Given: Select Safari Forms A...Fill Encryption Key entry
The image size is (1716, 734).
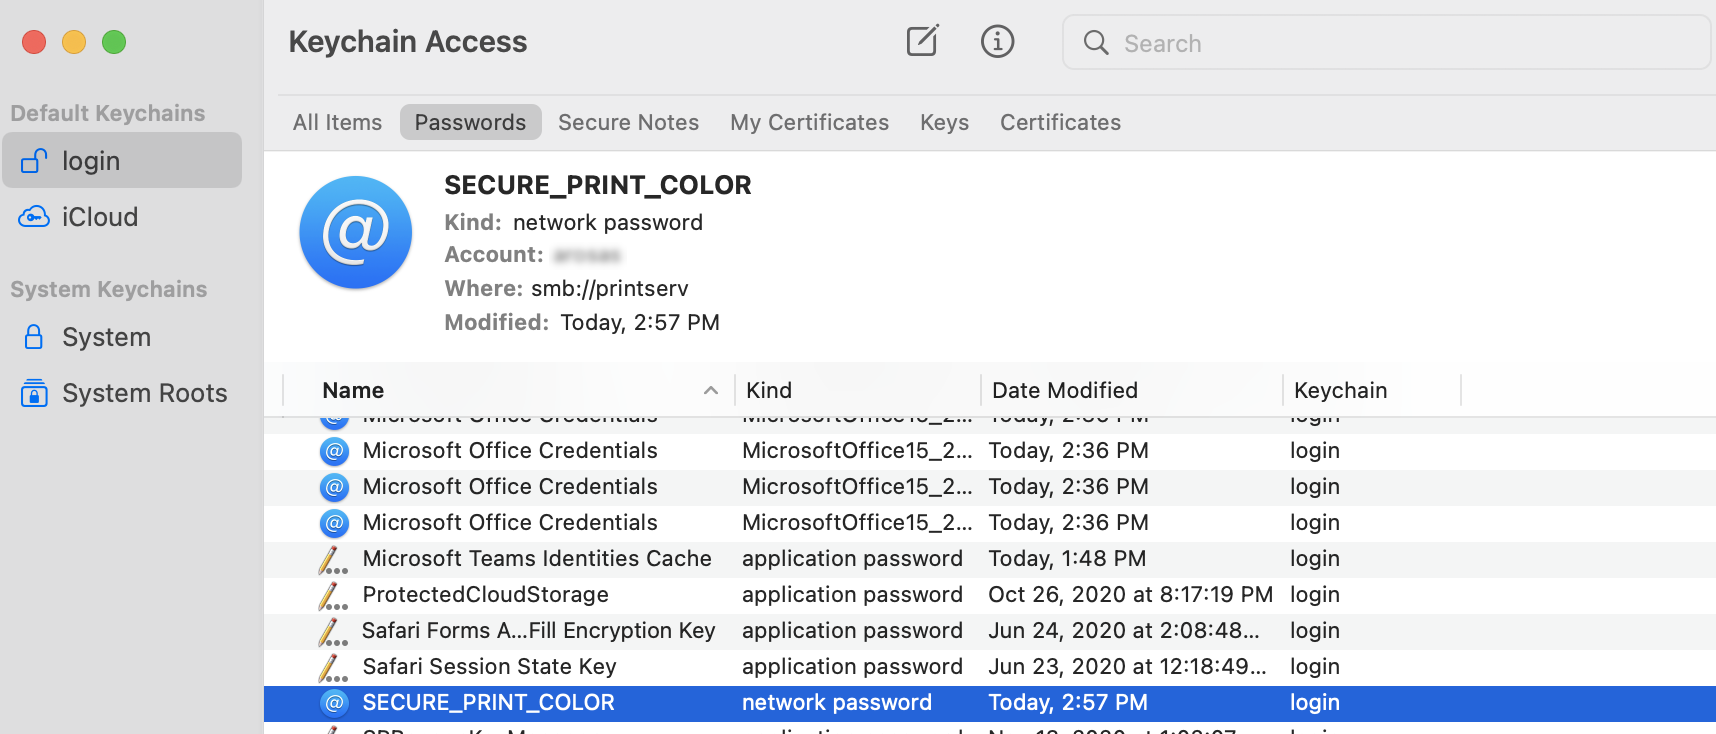Looking at the screenshot, I should (x=990, y=631).
